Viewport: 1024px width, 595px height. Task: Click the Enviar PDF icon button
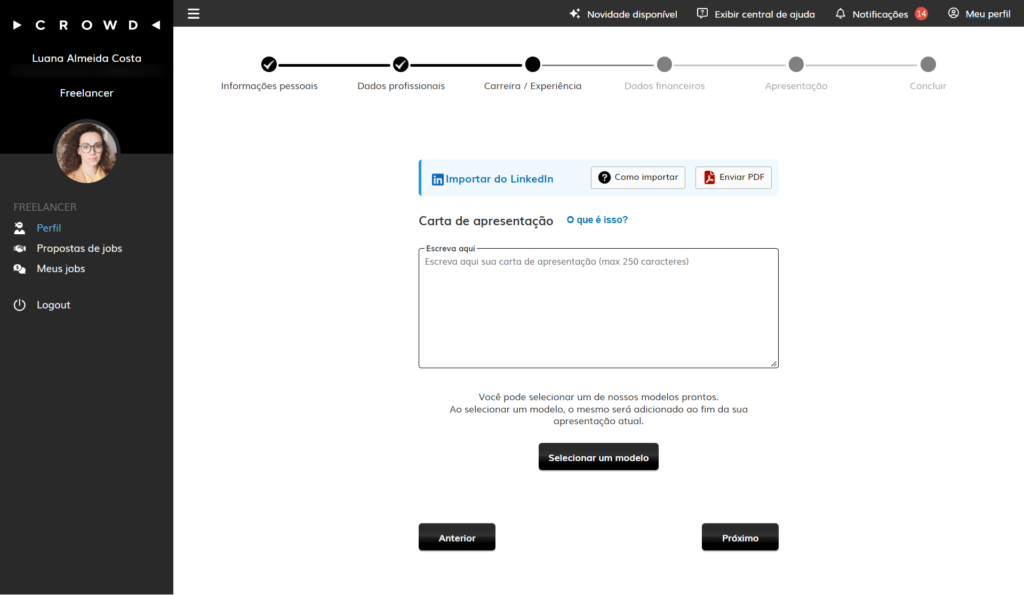[711, 176]
